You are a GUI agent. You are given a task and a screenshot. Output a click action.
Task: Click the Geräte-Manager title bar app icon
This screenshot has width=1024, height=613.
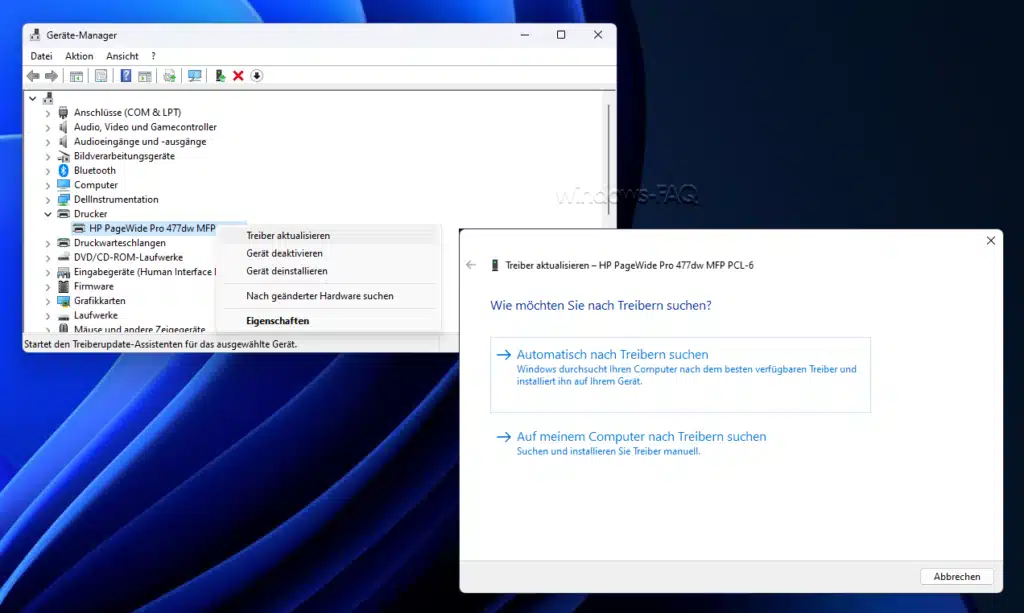pyautogui.click(x=35, y=35)
